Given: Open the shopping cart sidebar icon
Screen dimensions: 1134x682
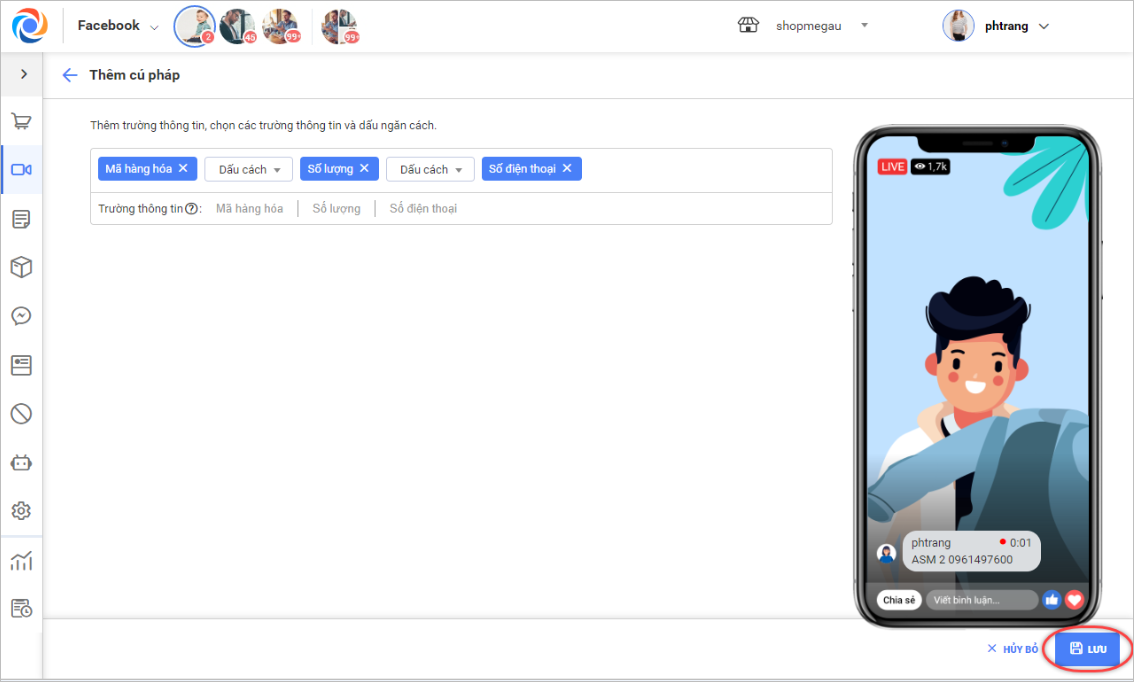Looking at the screenshot, I should (21, 121).
